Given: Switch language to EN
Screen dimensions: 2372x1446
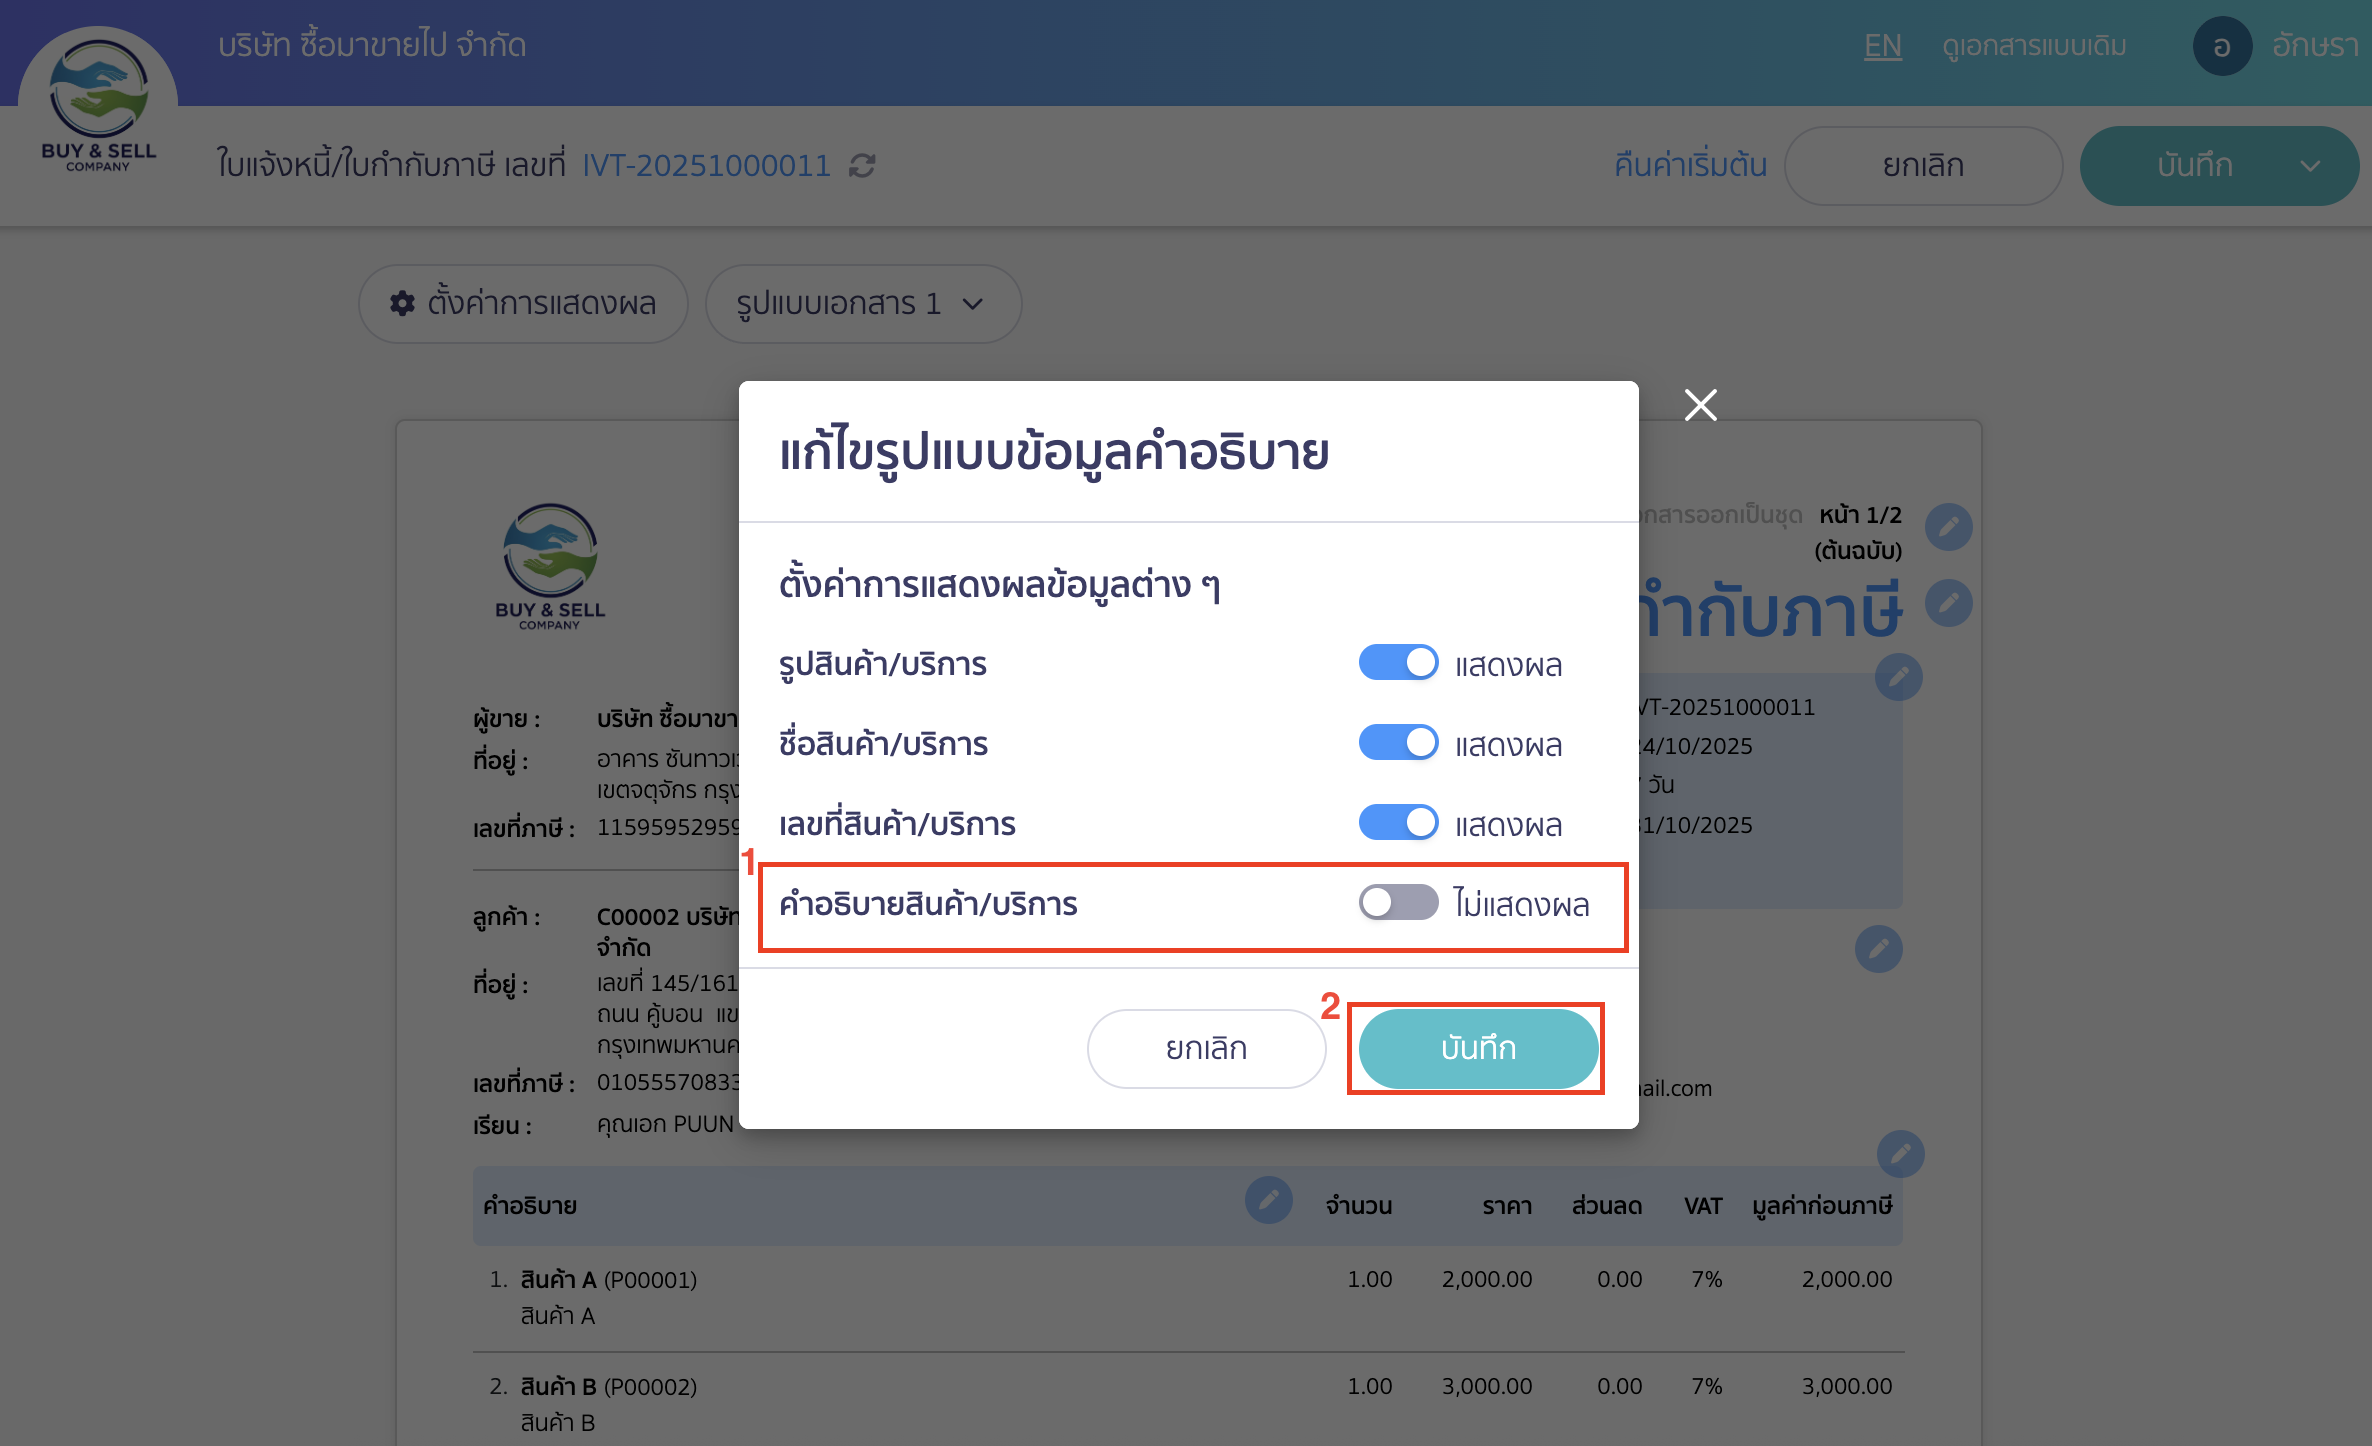Looking at the screenshot, I should coord(1882,45).
